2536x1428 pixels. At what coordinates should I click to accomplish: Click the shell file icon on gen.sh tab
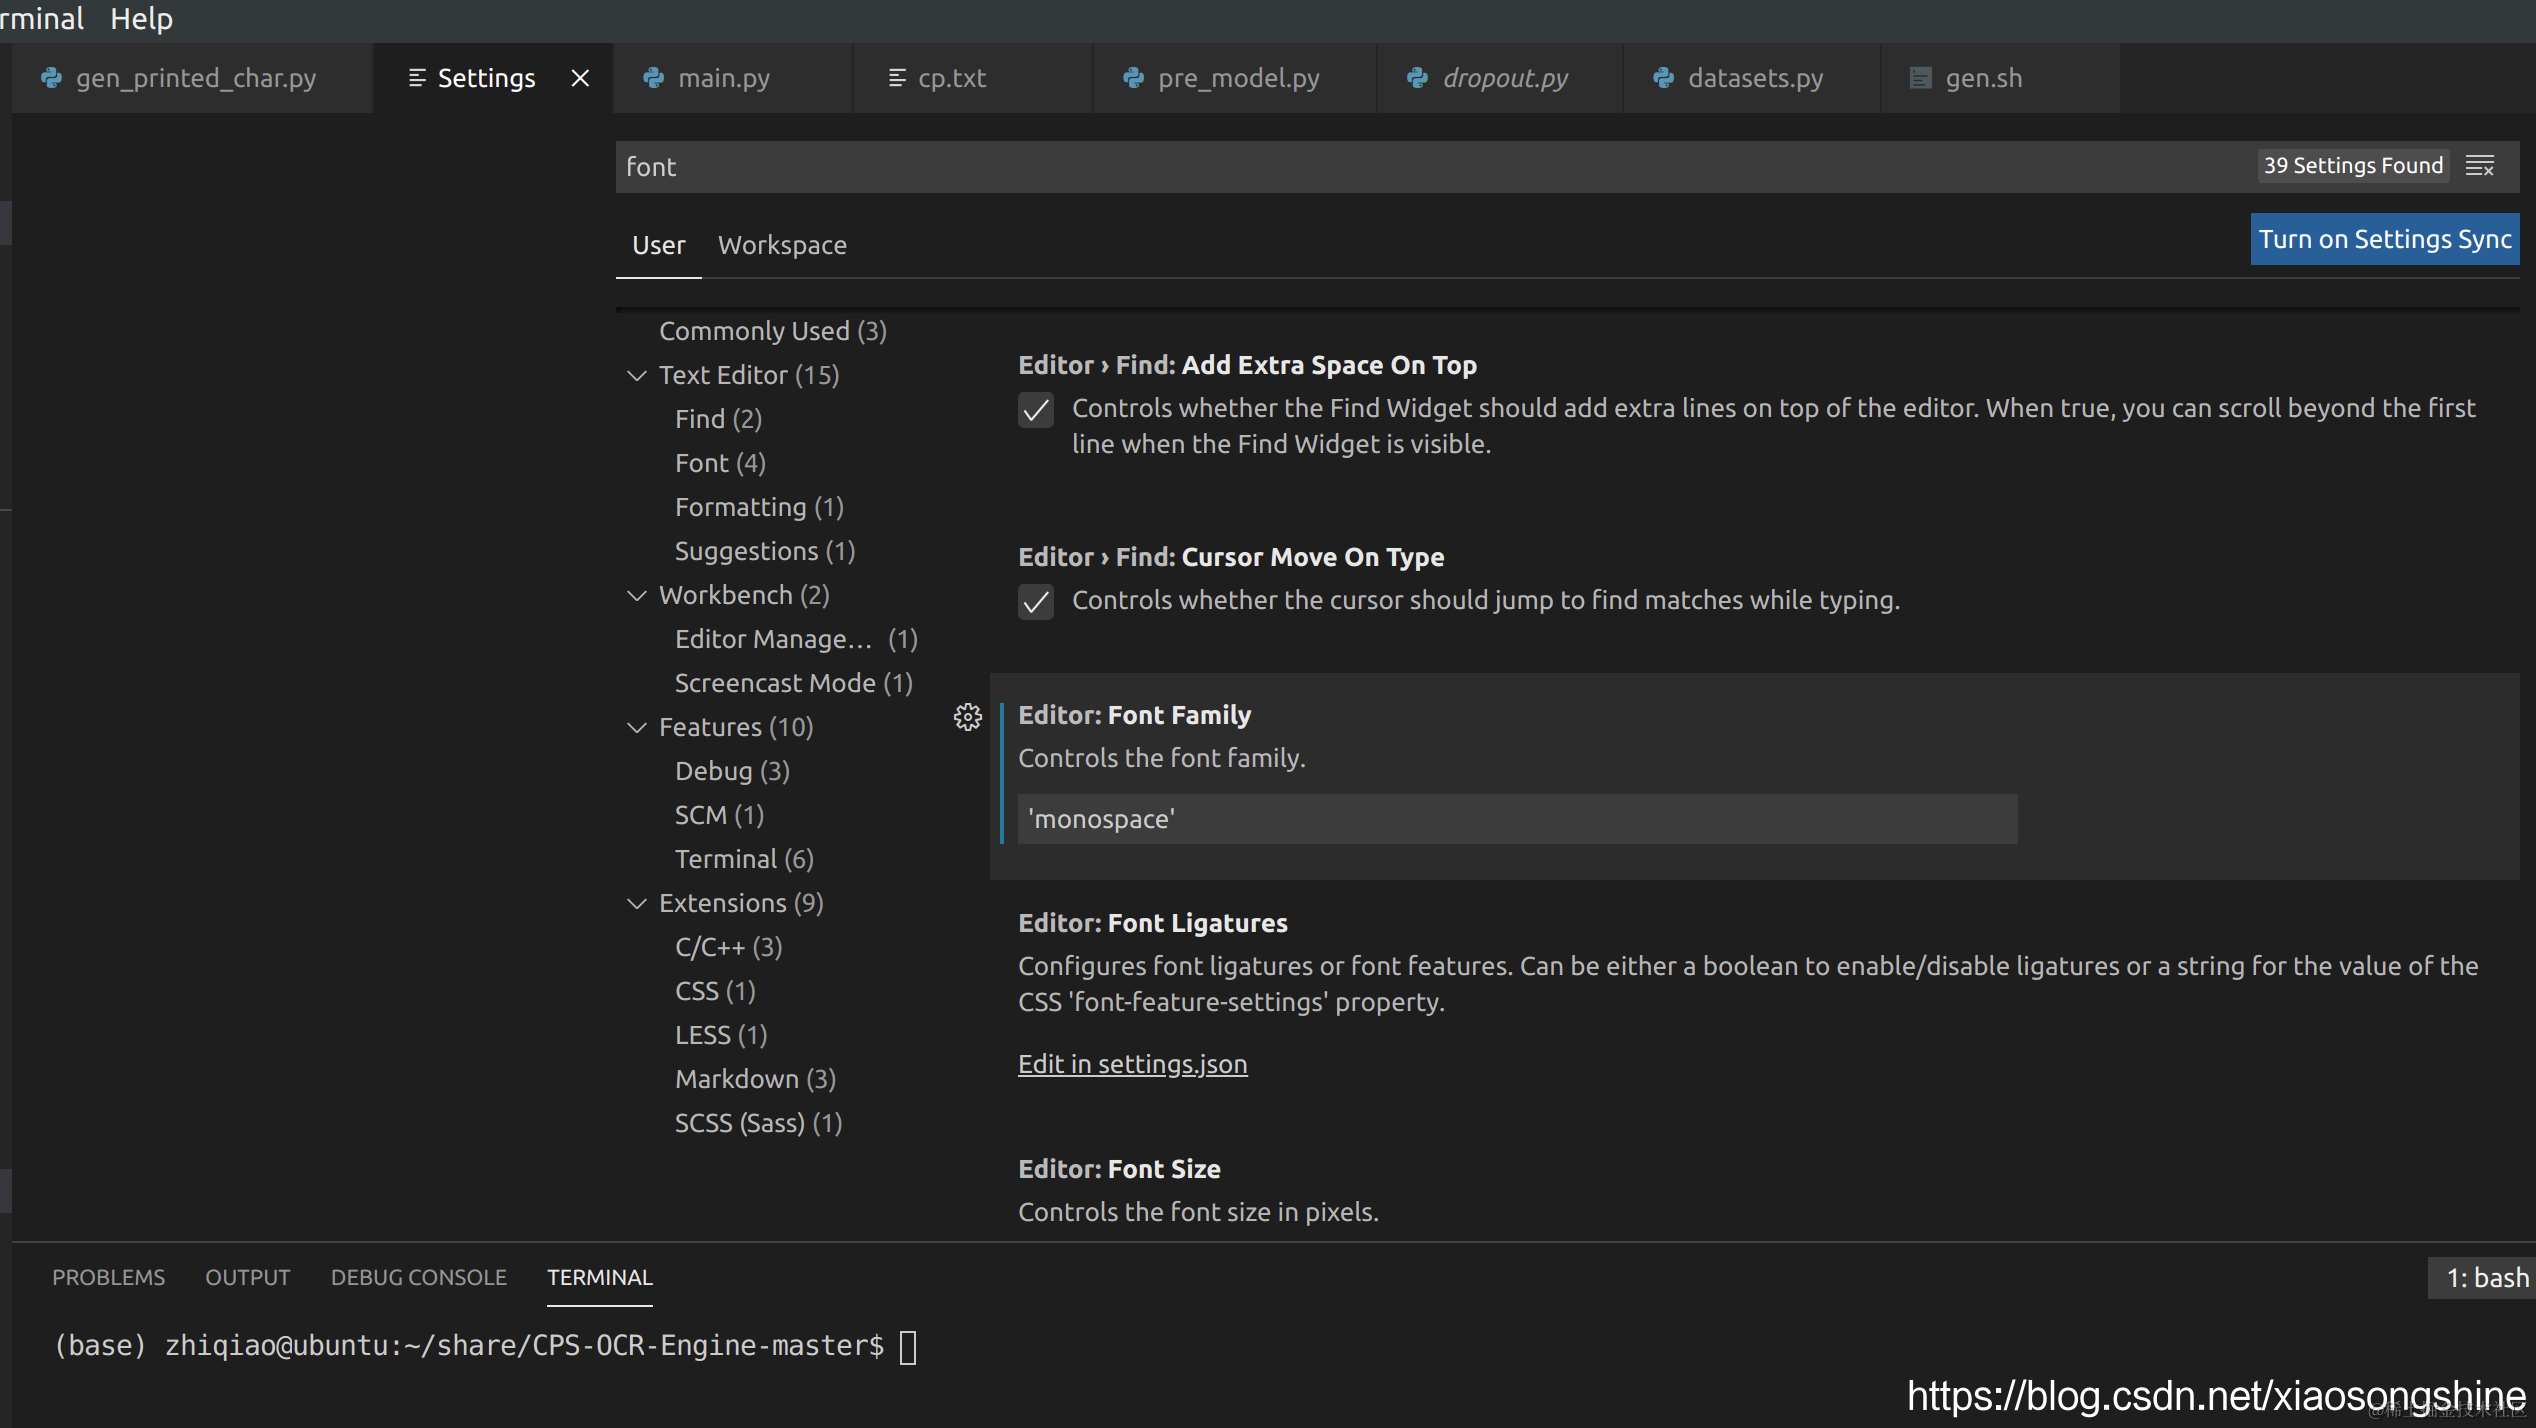click(1920, 78)
